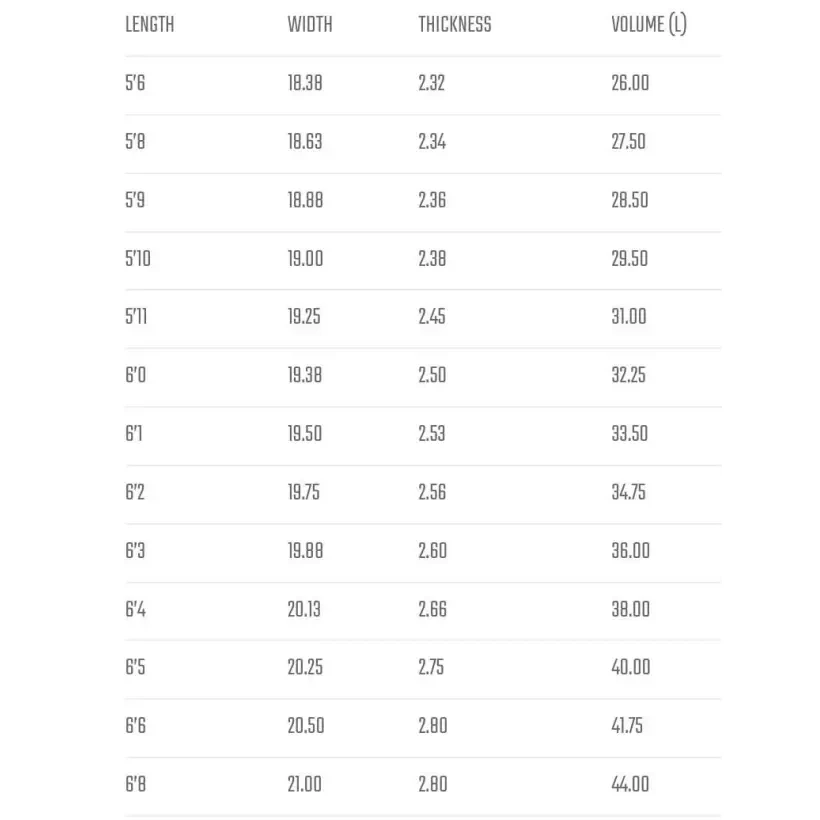The height and width of the screenshot is (820, 820).
Task: Select the 6'3 length cell
Action: pyautogui.click(x=135, y=551)
